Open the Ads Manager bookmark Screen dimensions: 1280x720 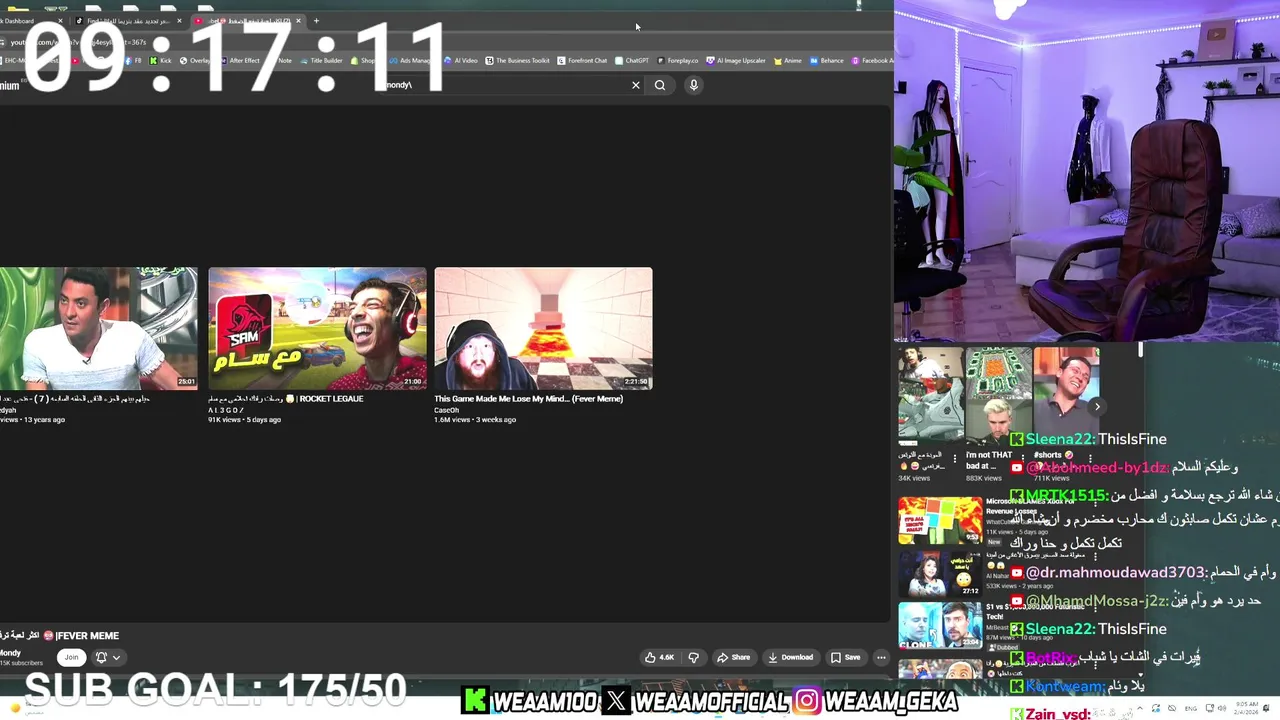point(410,60)
